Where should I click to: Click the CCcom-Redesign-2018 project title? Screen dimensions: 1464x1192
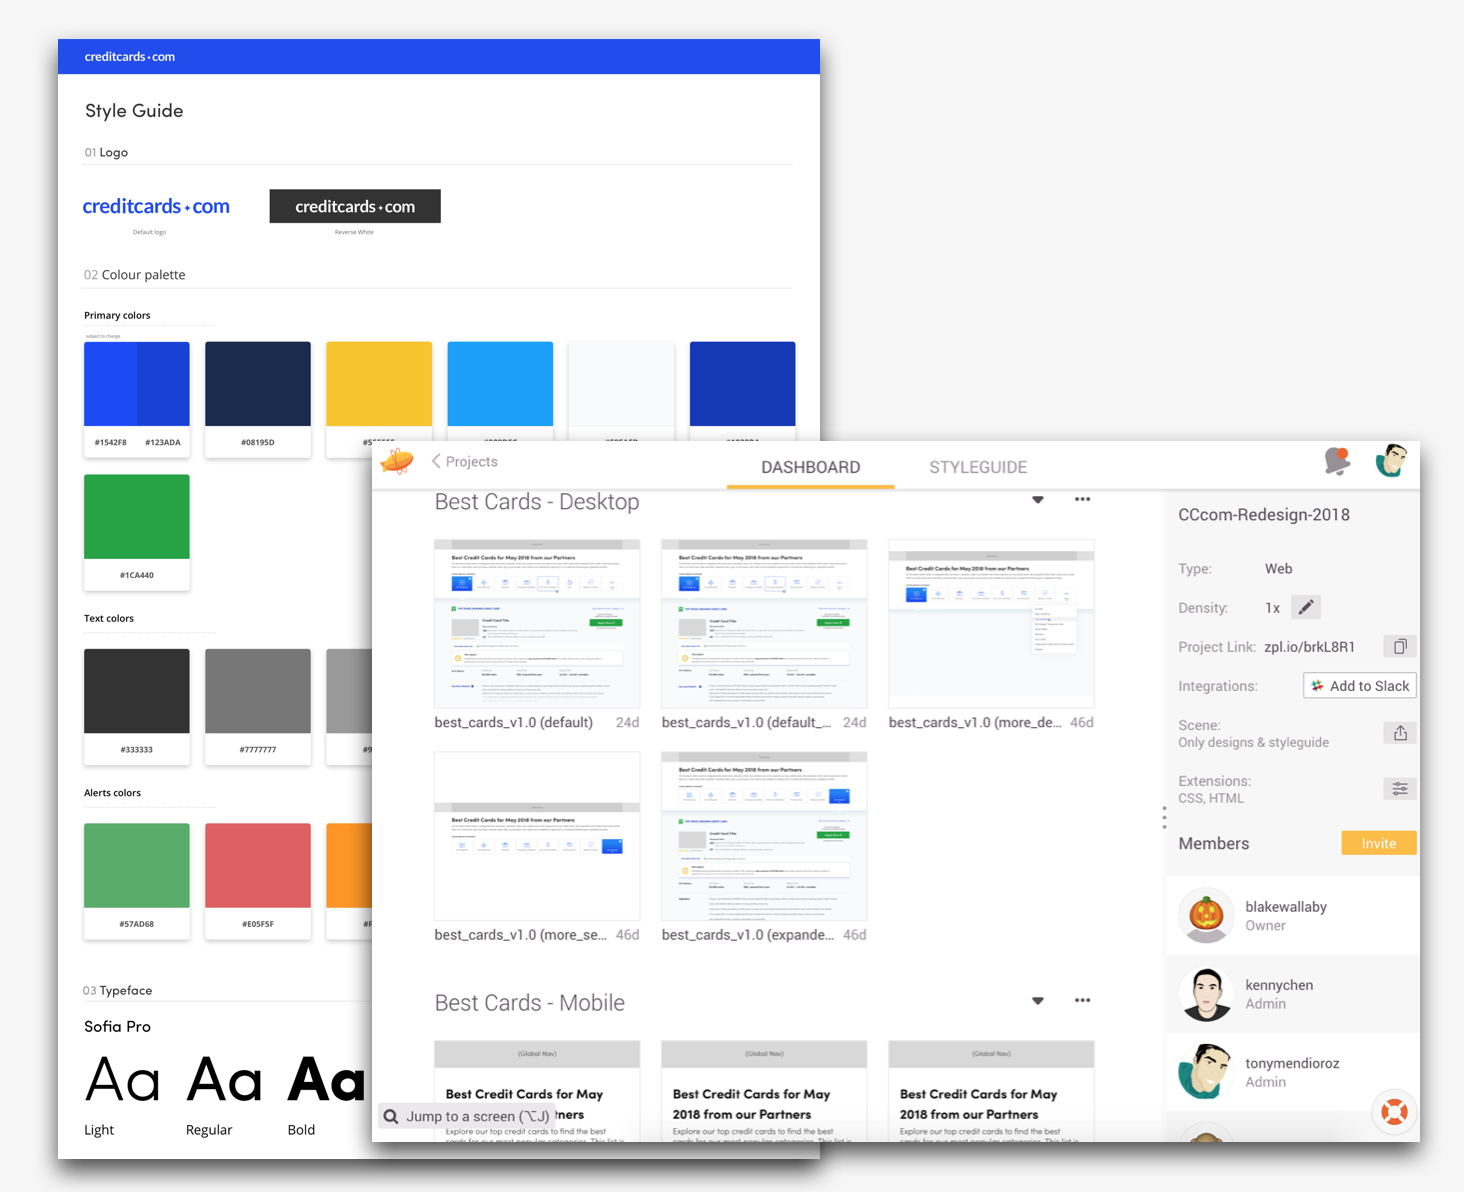(1264, 515)
